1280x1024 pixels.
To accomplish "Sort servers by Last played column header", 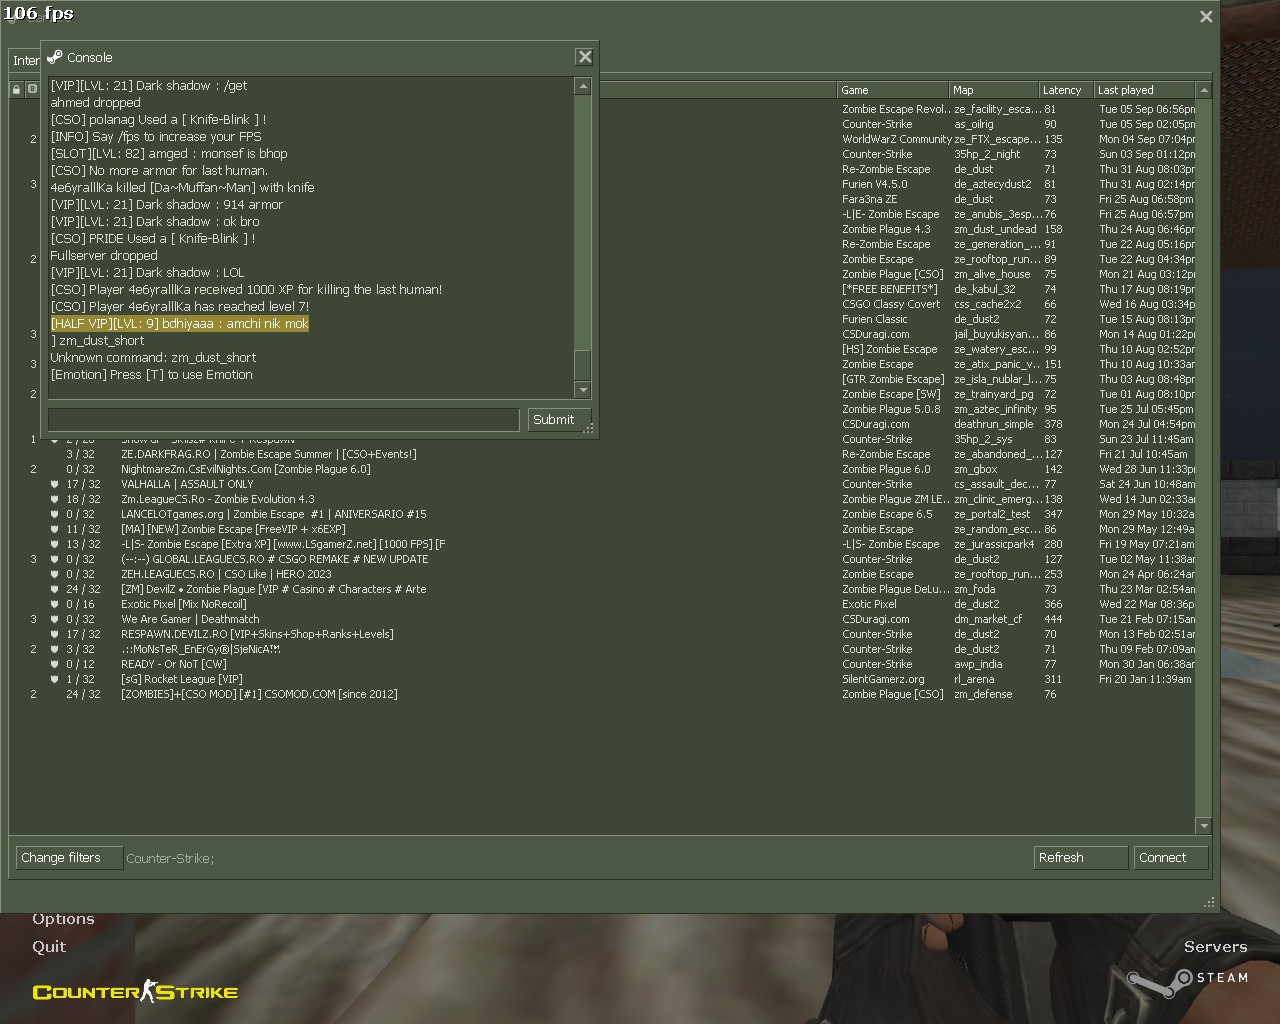I will pyautogui.click(x=1142, y=90).
